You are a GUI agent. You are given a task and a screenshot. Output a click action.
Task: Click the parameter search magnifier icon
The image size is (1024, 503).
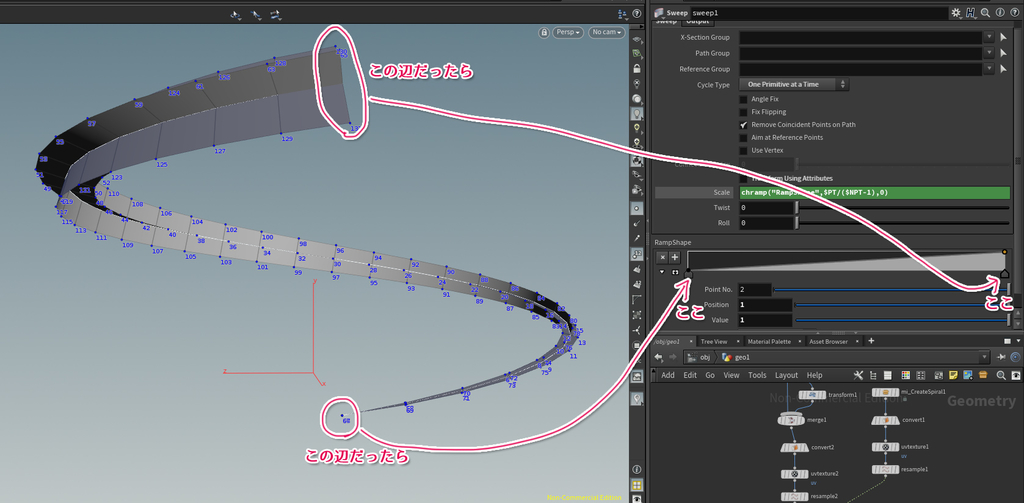pyautogui.click(x=985, y=12)
